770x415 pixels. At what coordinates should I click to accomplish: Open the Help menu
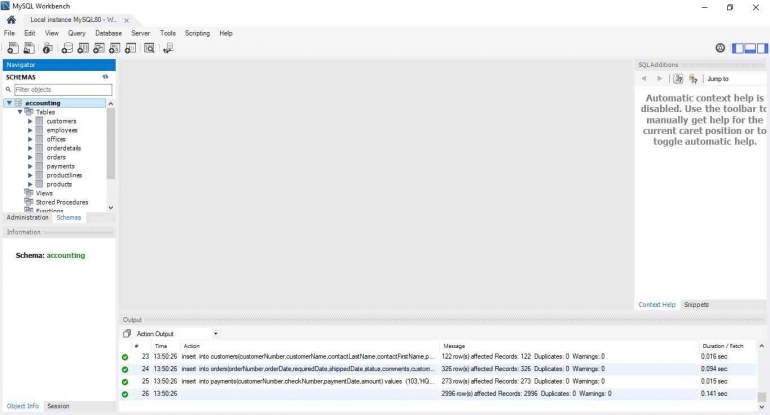(226, 33)
